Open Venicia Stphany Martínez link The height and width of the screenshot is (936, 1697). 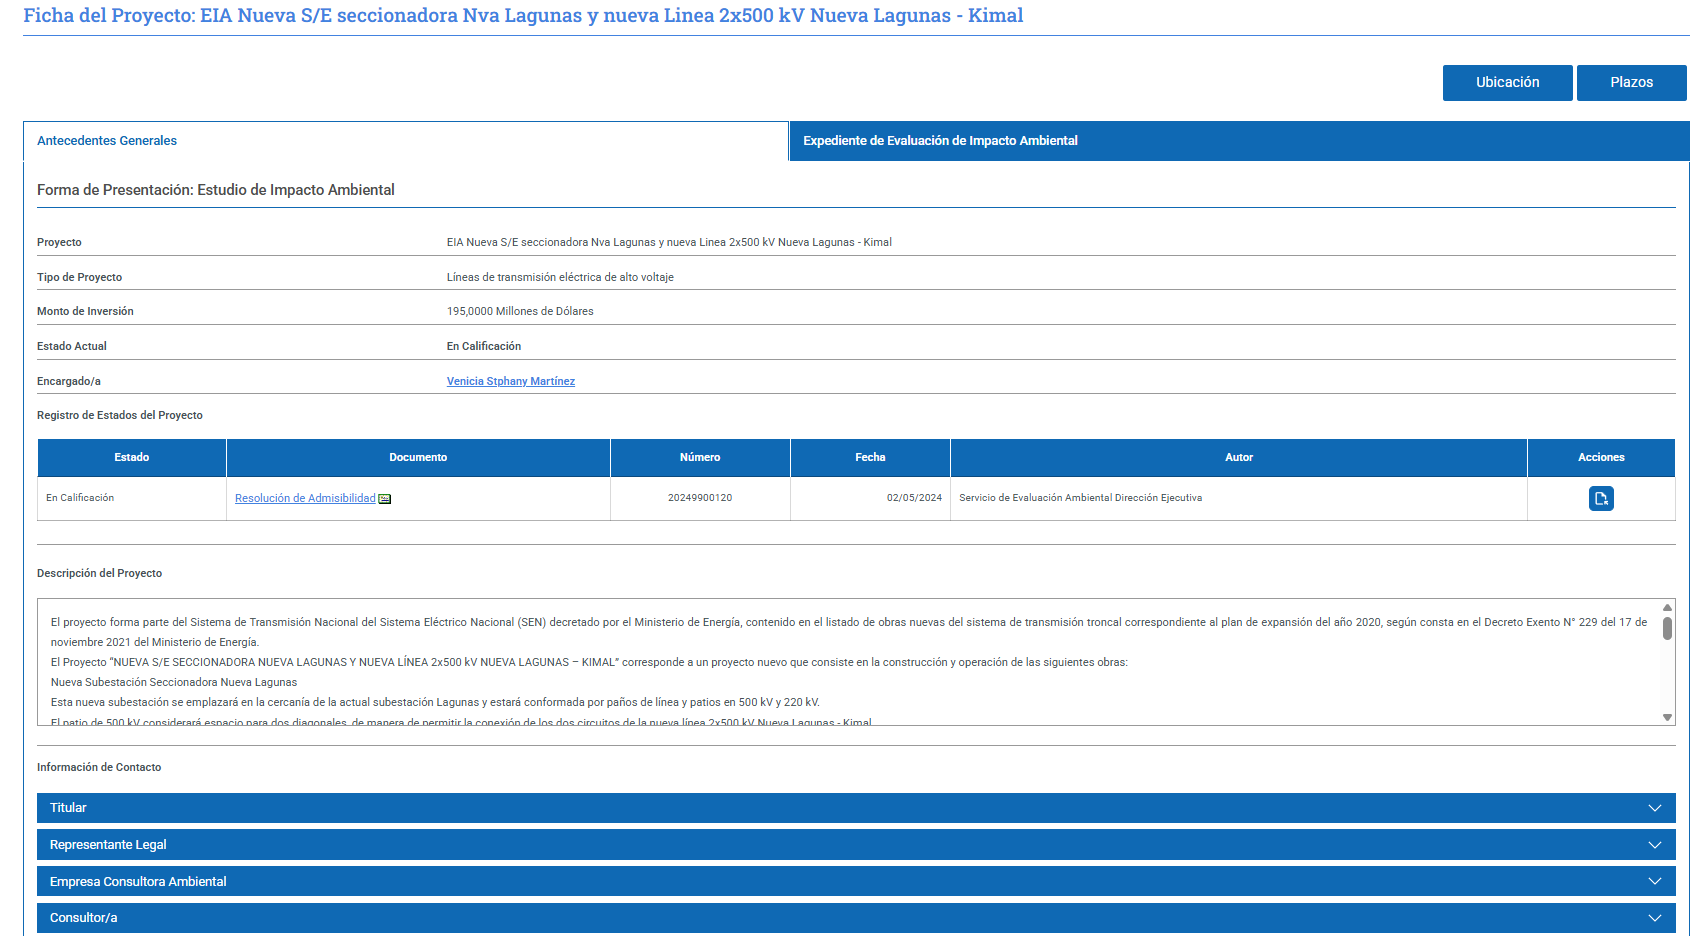(x=510, y=381)
